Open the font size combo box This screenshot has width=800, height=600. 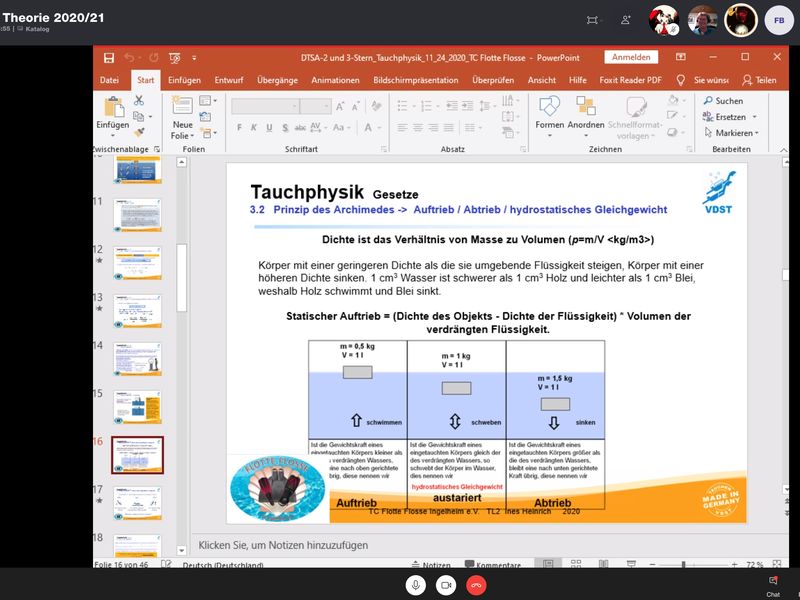coord(315,106)
